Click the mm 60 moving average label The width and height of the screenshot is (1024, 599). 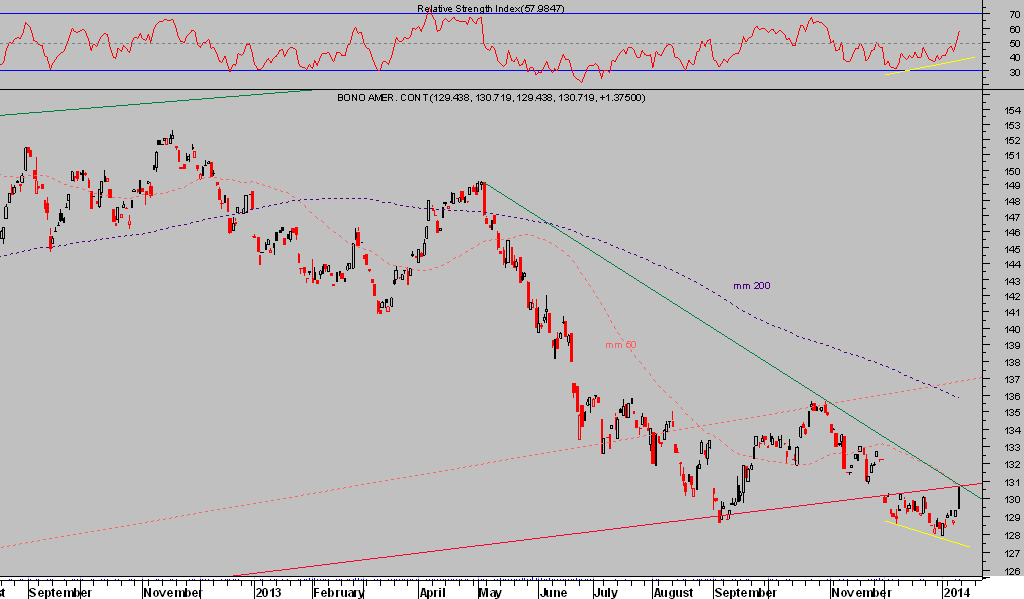[620, 345]
